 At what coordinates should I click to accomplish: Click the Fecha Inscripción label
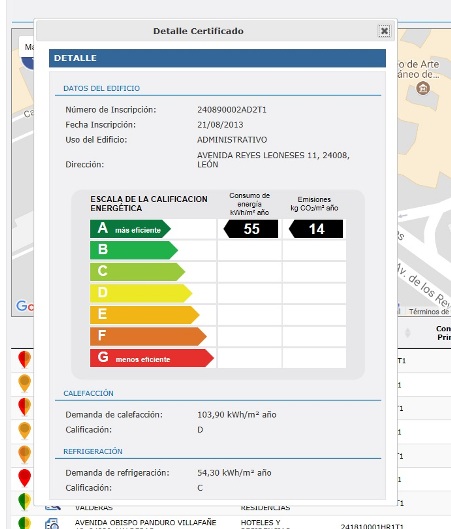[101, 125]
